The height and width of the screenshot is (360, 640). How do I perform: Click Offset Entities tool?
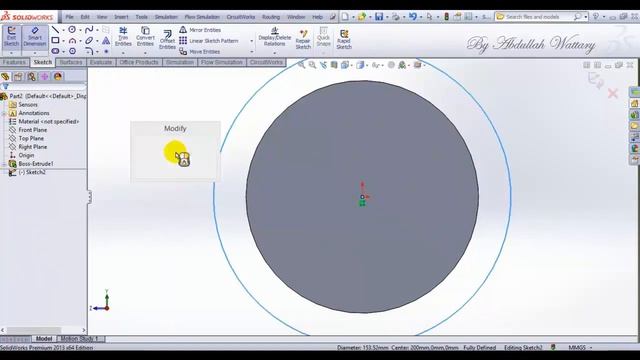pos(167,39)
